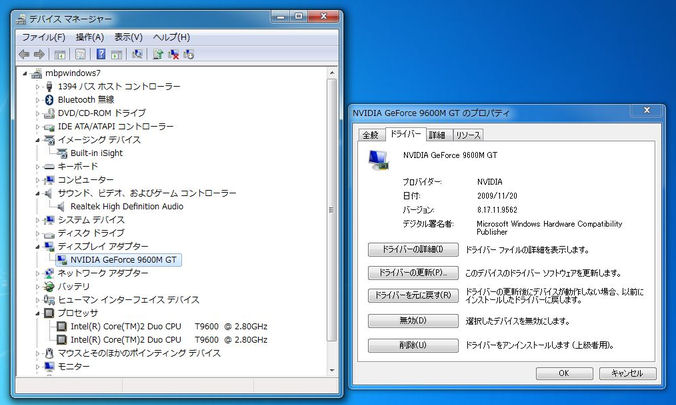Click the tree scrollbar down arrow

tap(332, 370)
